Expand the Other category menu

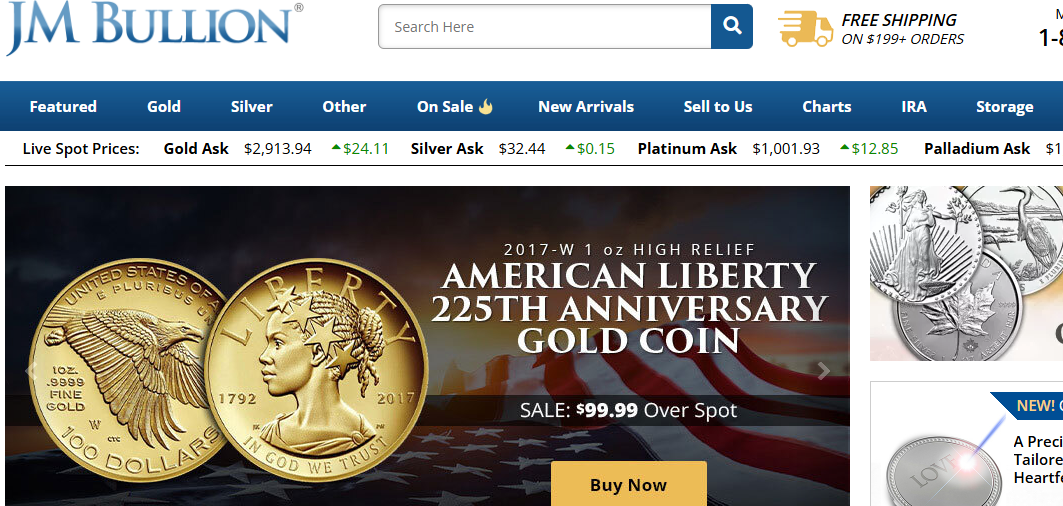pyautogui.click(x=344, y=106)
